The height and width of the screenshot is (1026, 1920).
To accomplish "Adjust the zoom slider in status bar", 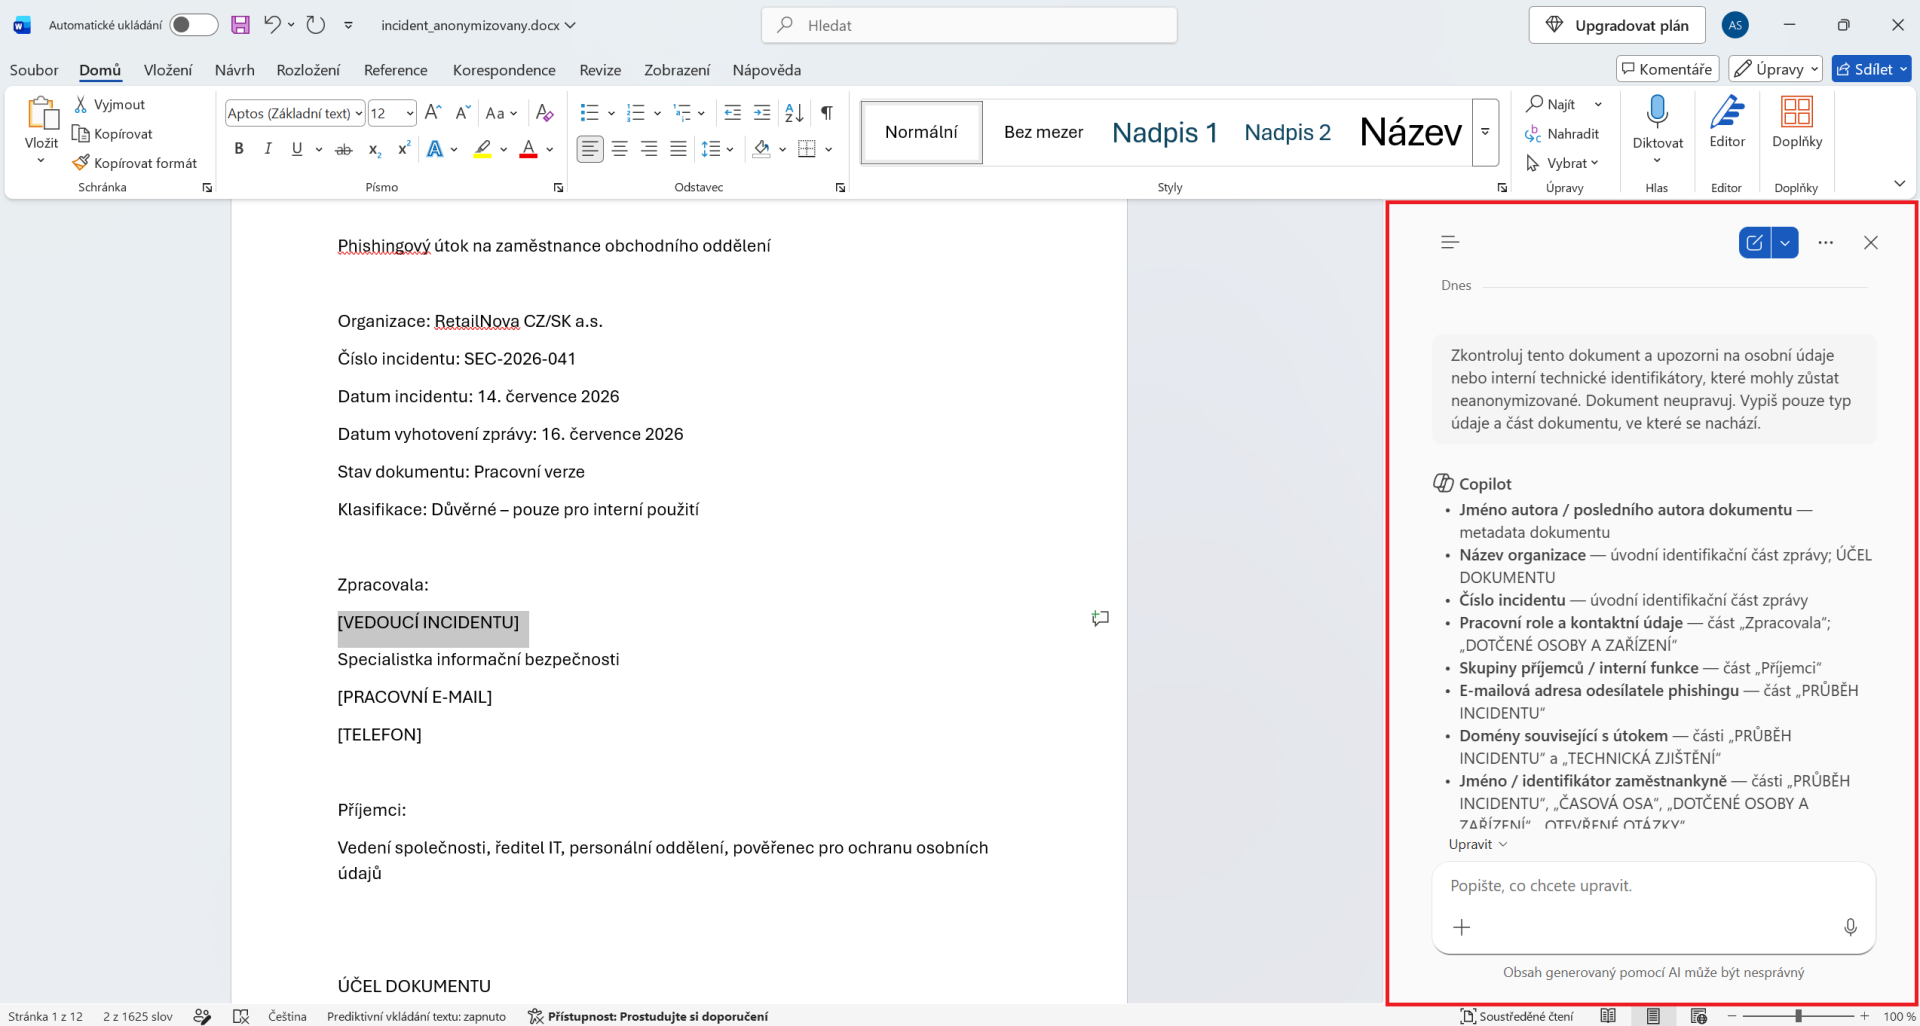I will (x=1798, y=1016).
